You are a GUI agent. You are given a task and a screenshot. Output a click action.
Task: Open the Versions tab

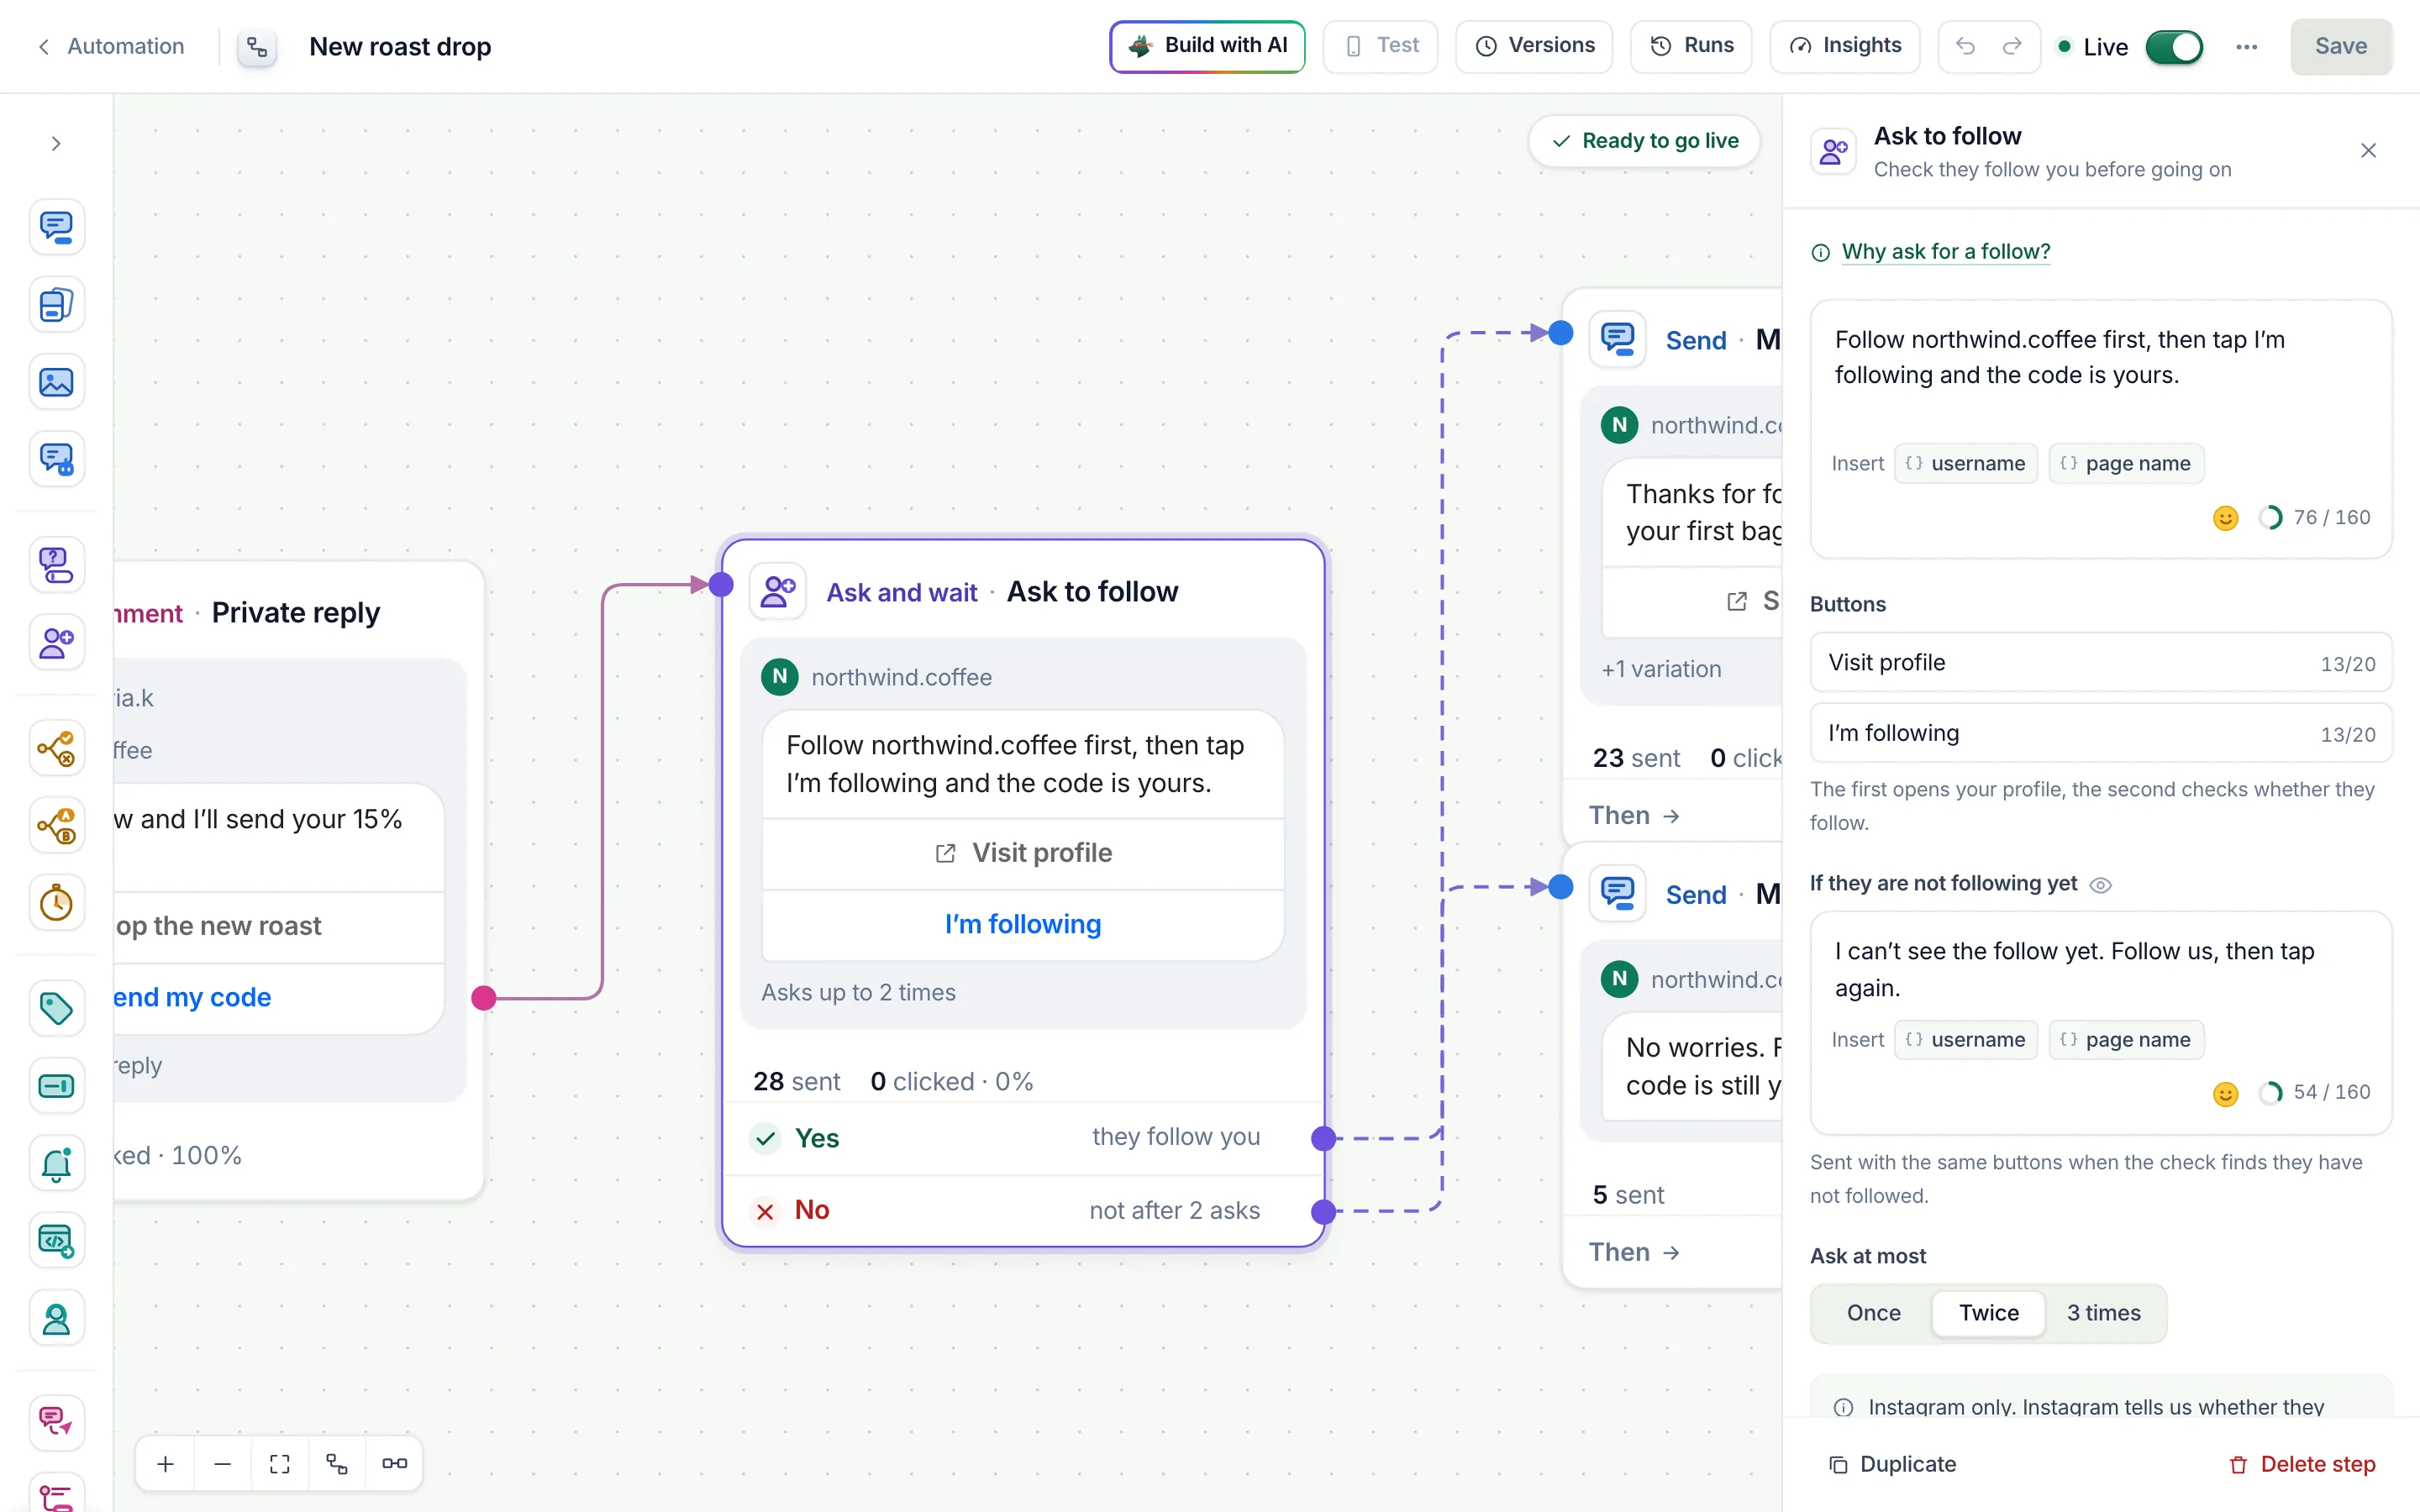tap(1534, 46)
